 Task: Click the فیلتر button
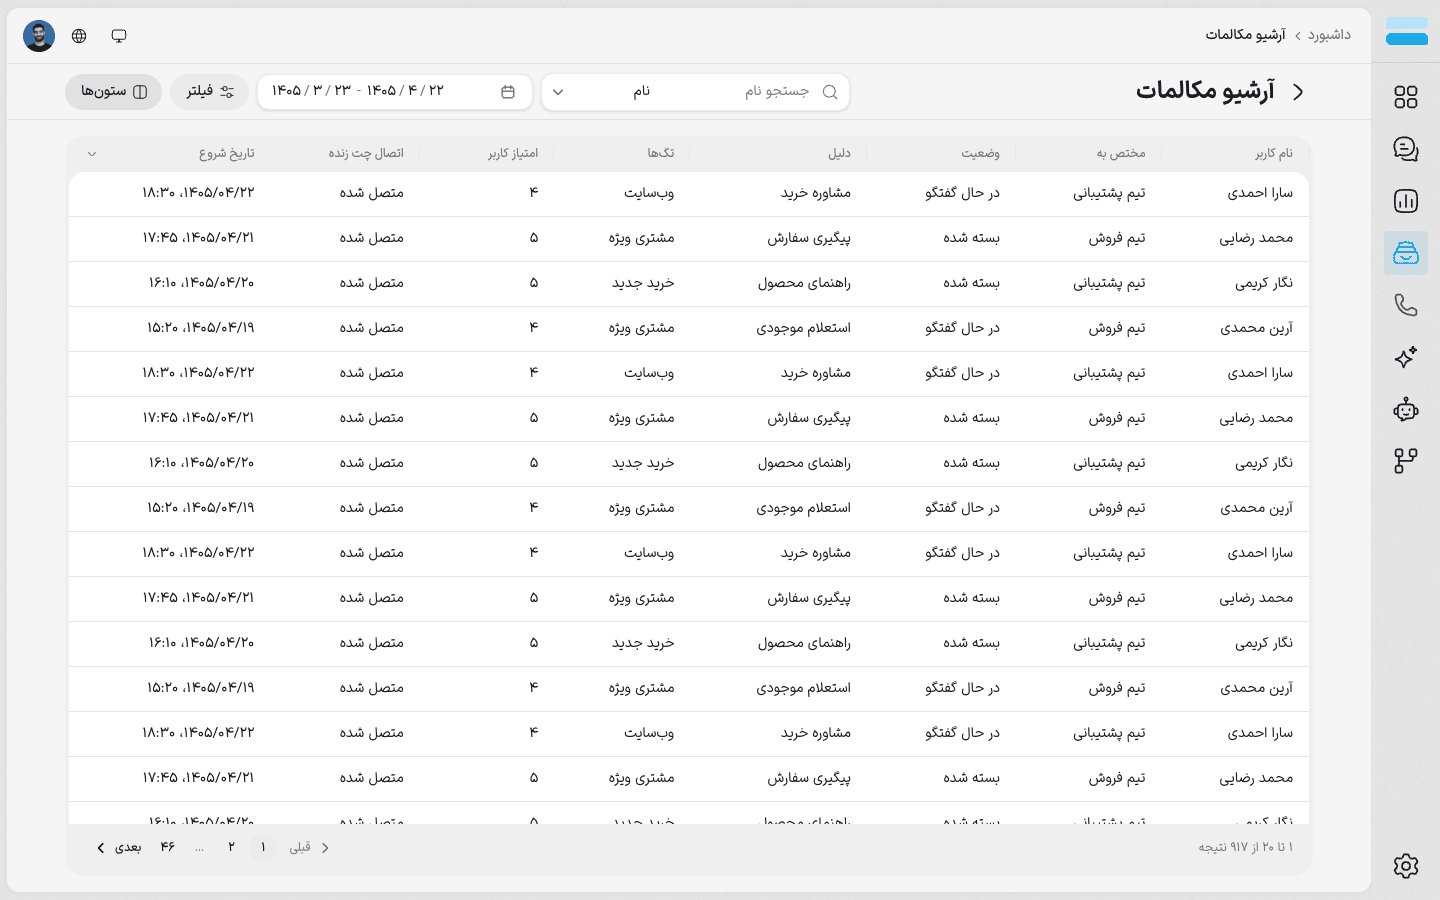click(x=209, y=91)
